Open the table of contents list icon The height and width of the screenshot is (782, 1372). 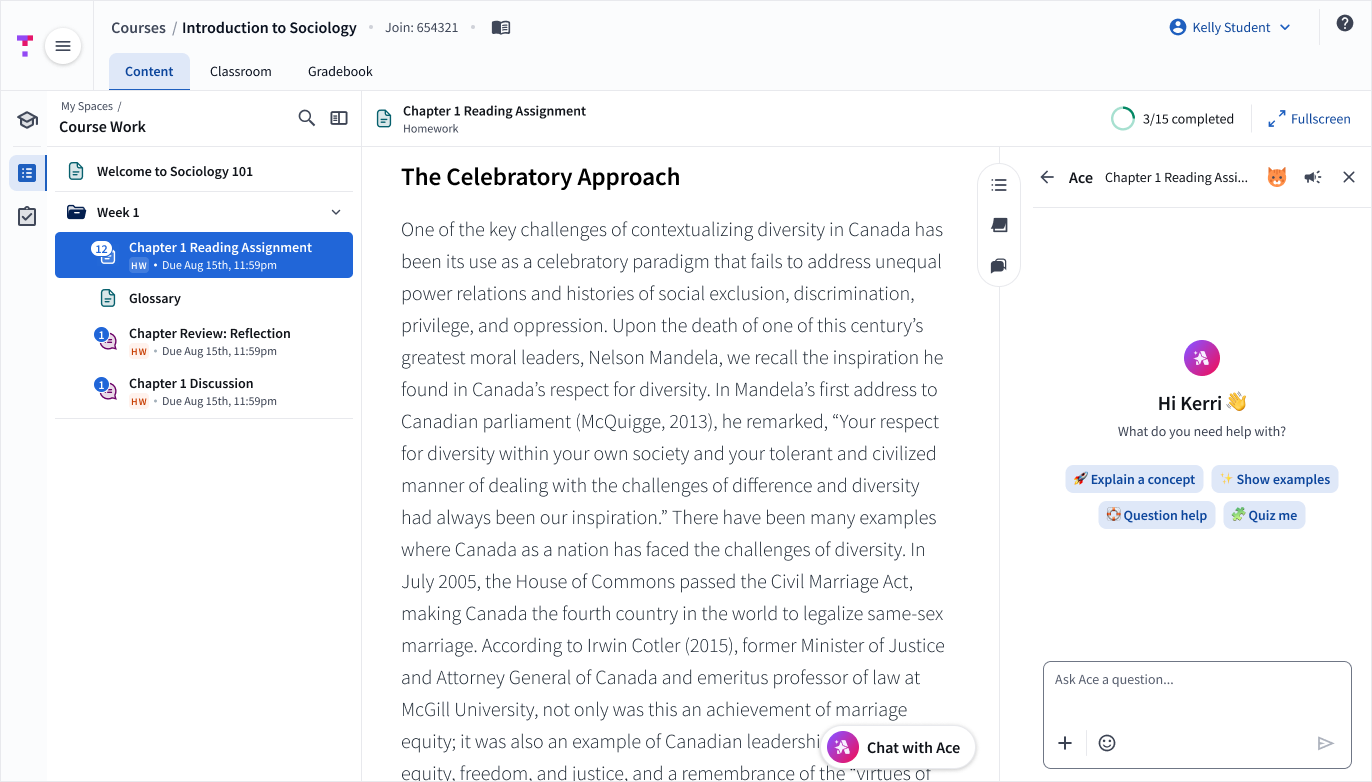[x=998, y=185]
